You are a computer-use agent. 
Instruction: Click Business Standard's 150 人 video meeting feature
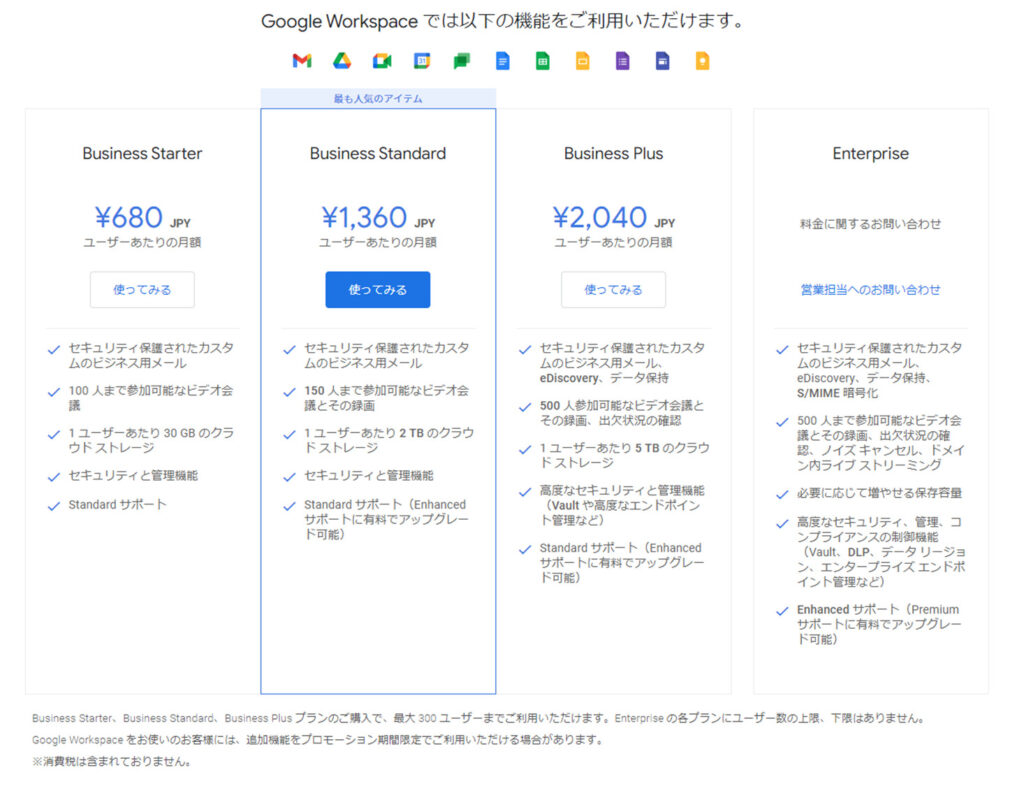pos(387,398)
